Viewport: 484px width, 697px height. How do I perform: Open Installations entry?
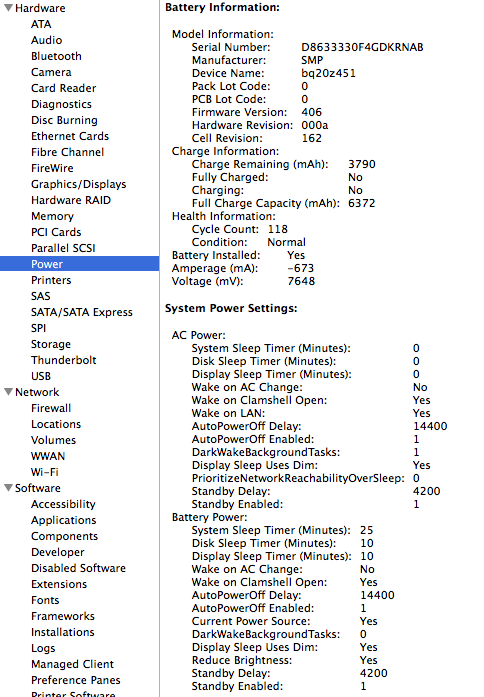(63, 632)
